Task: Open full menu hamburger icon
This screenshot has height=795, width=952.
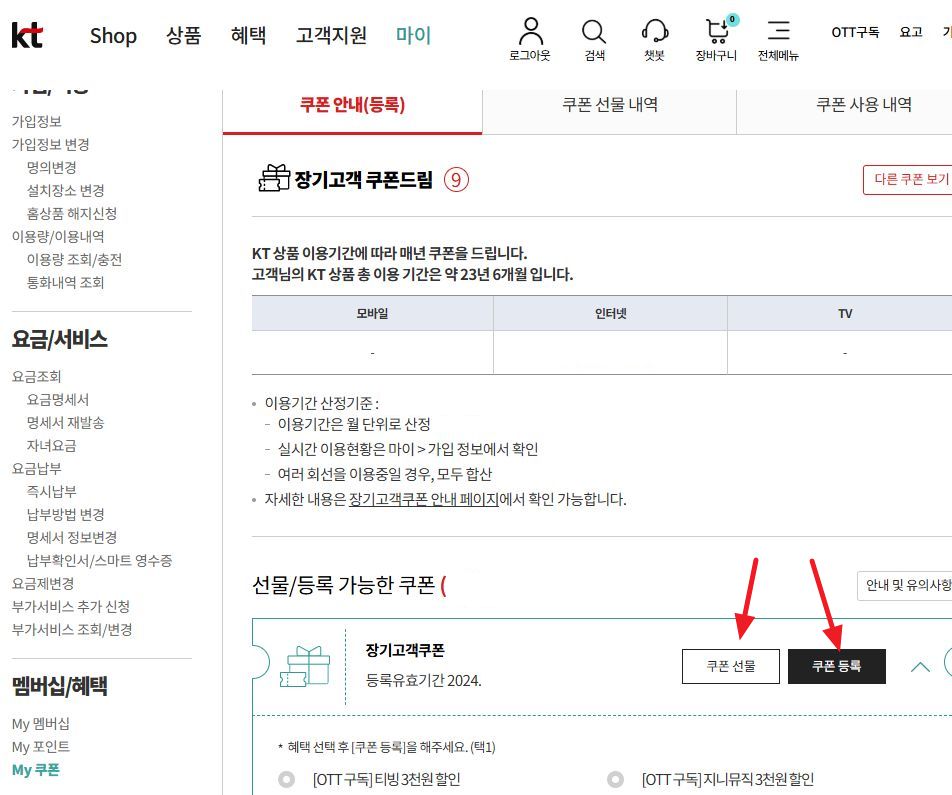Action: (778, 30)
